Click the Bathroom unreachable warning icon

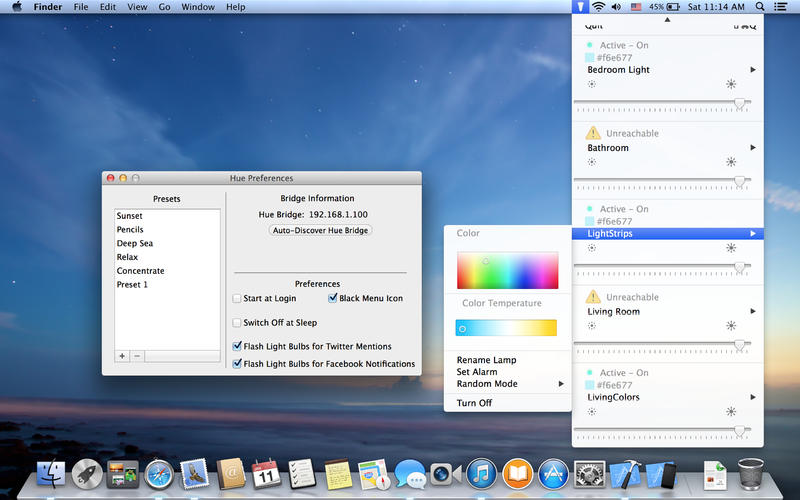pos(593,133)
